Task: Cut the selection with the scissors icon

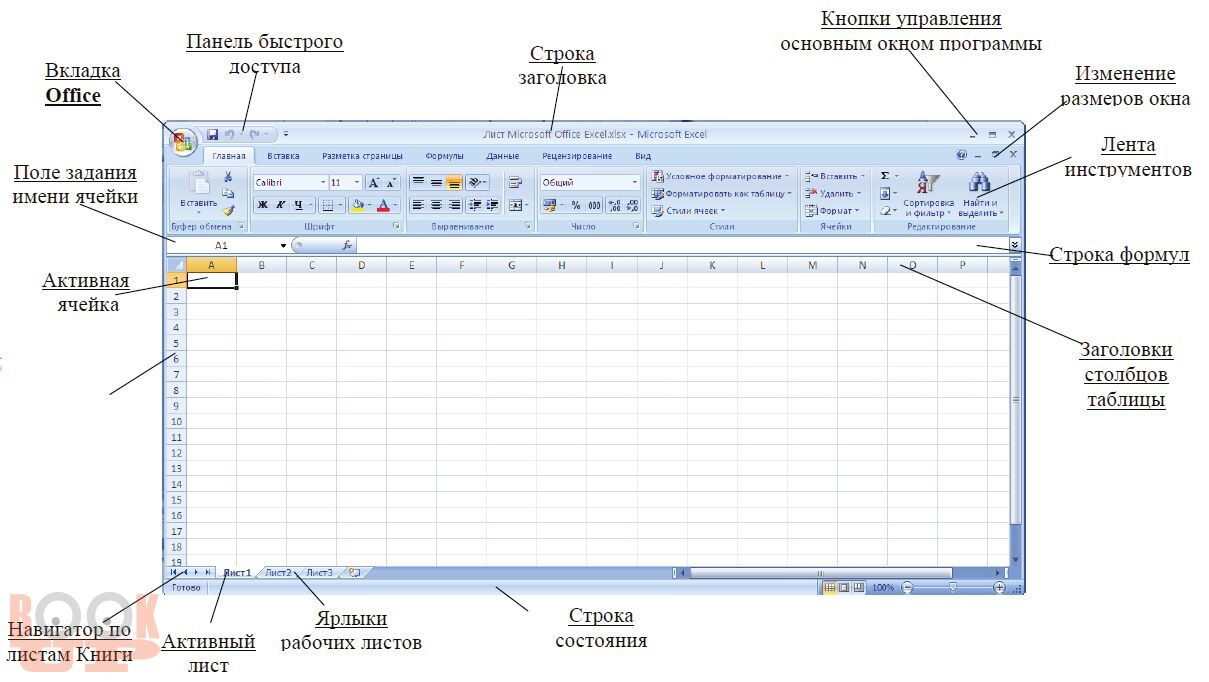Action: (228, 176)
